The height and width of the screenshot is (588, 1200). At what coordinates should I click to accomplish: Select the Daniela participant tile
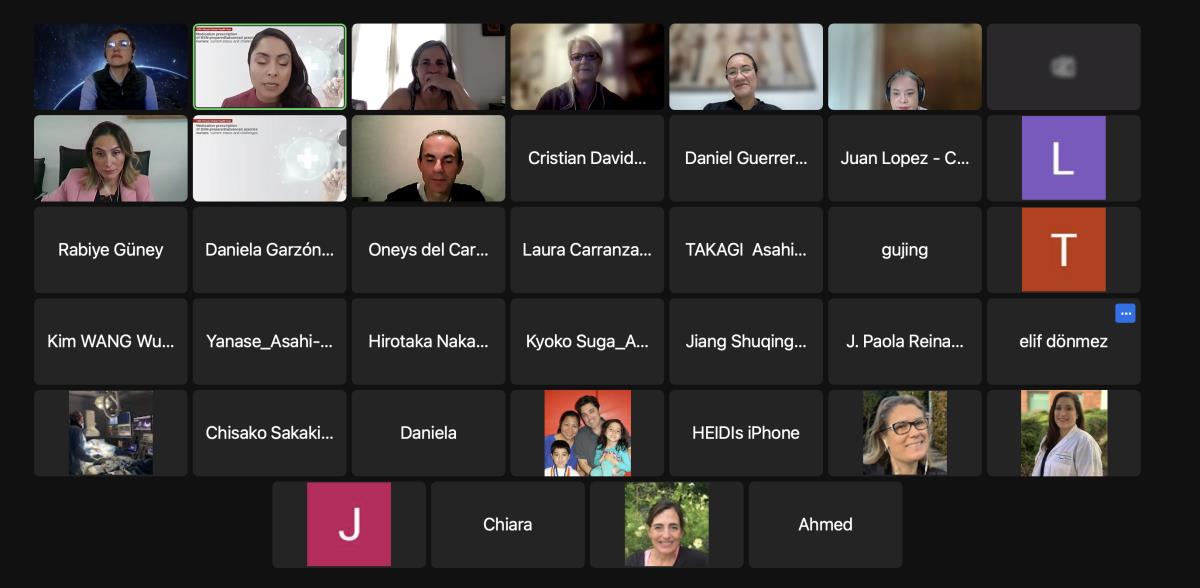coord(429,433)
